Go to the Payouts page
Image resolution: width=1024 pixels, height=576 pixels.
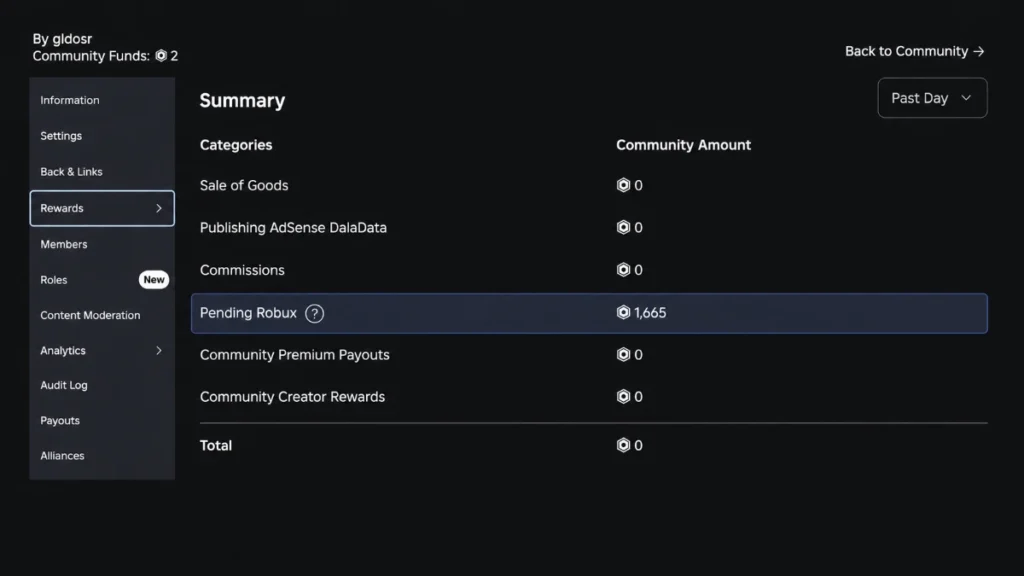102,421
